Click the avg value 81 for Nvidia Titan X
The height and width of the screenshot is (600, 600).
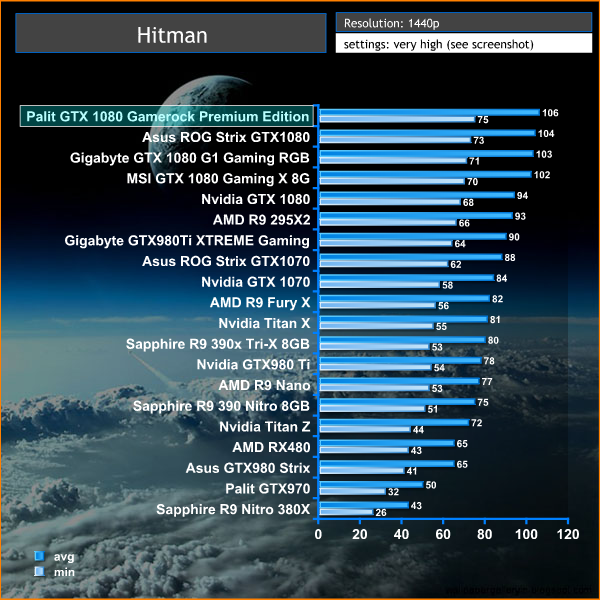point(495,320)
